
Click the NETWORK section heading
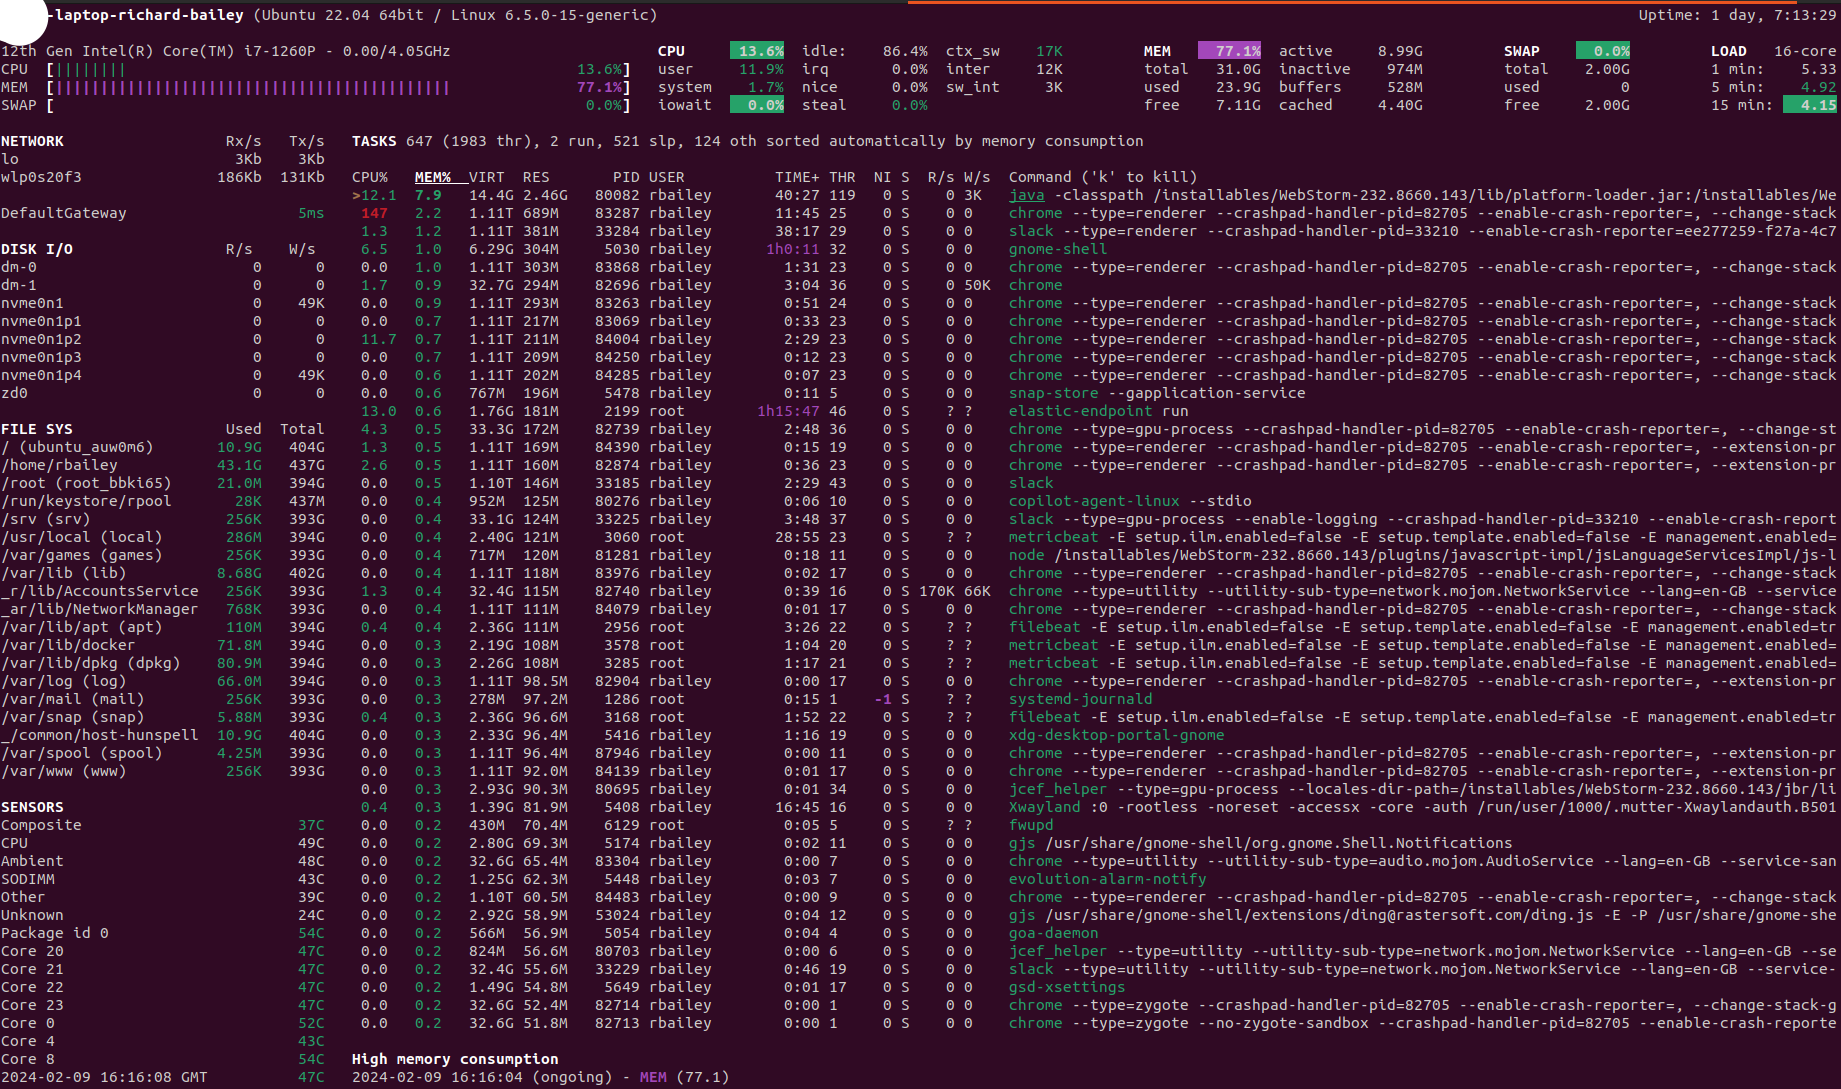[x=32, y=141]
